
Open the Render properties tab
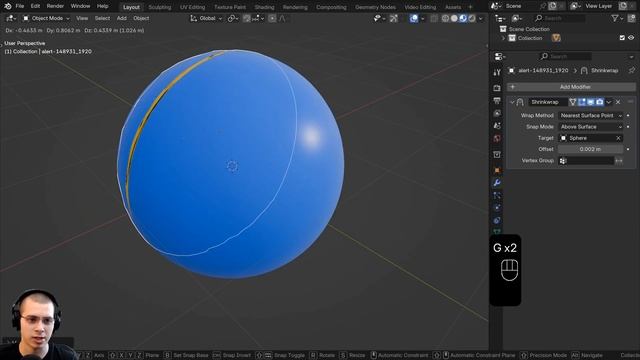pos(497,88)
